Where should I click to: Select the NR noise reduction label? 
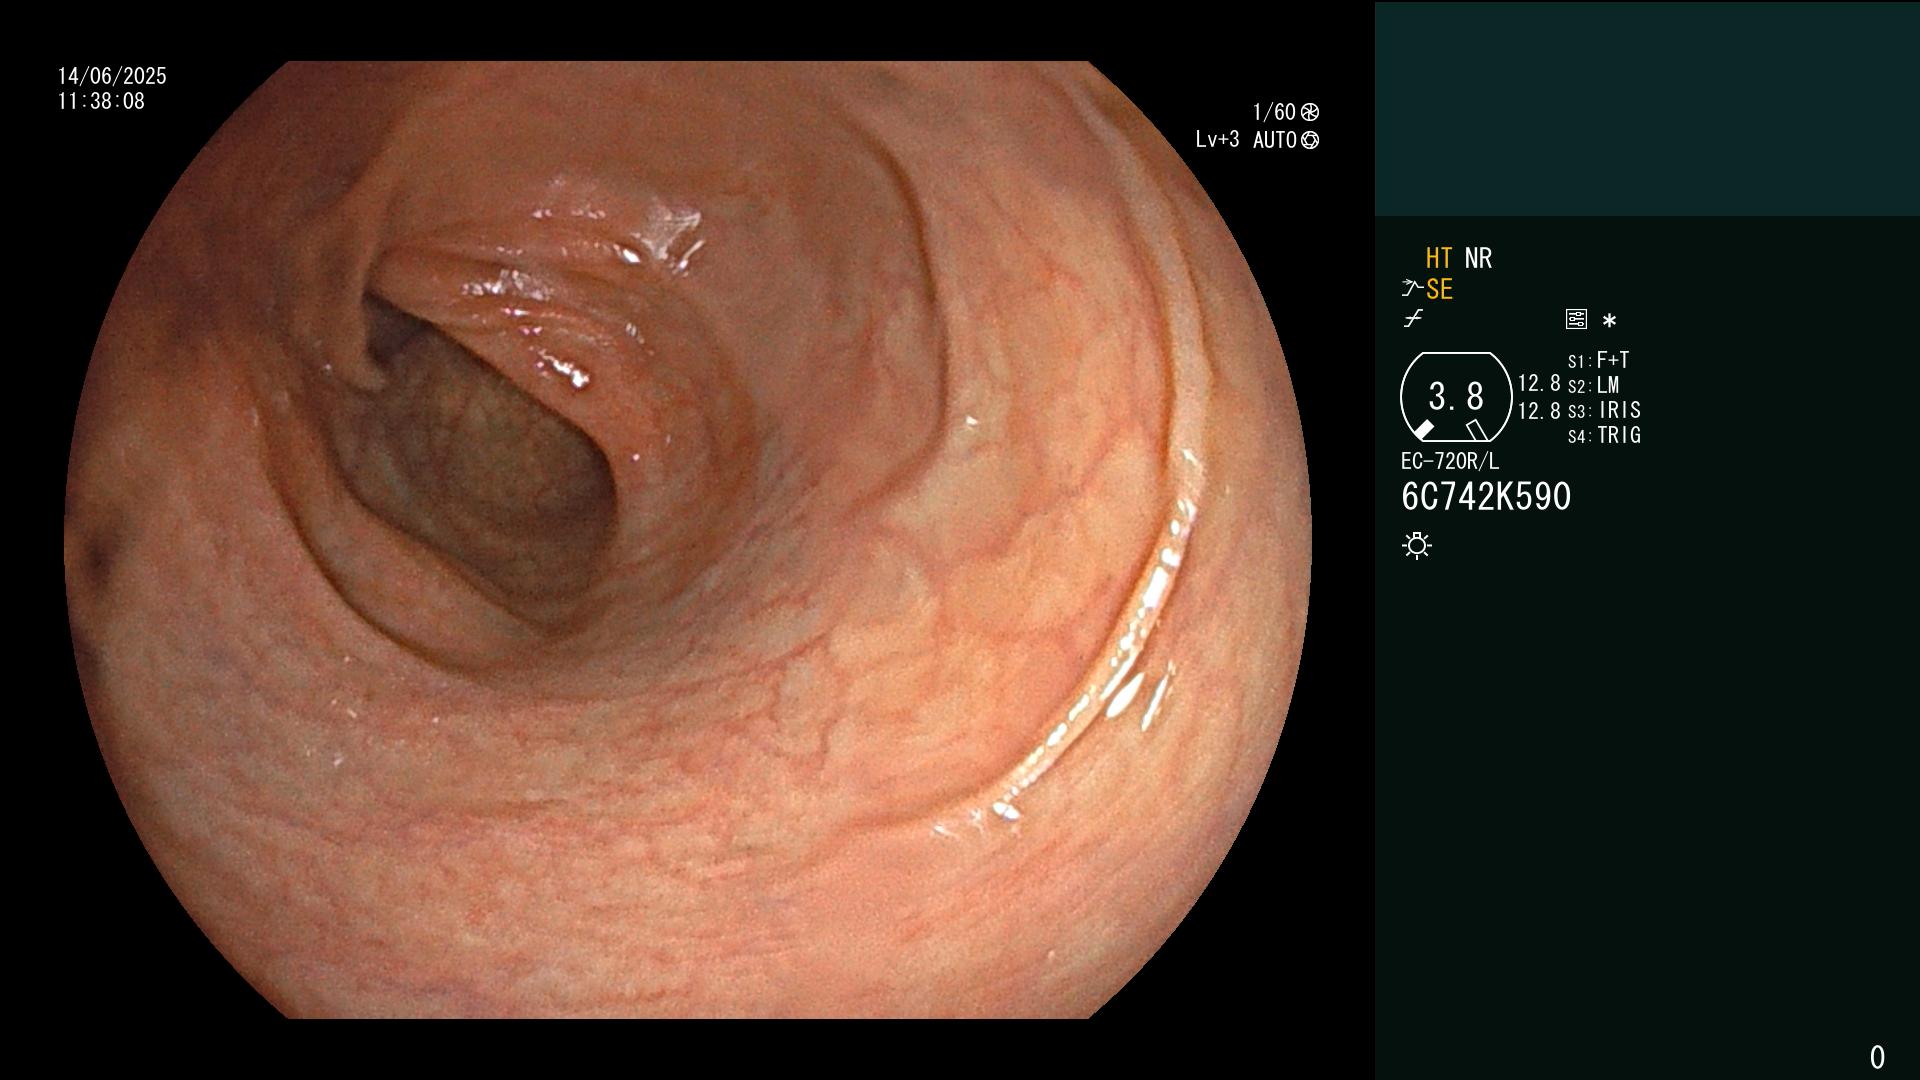click(1478, 258)
